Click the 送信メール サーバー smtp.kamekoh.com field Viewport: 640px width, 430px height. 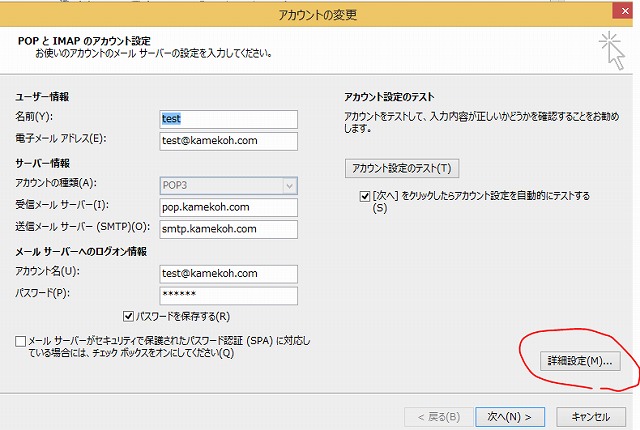(x=229, y=229)
